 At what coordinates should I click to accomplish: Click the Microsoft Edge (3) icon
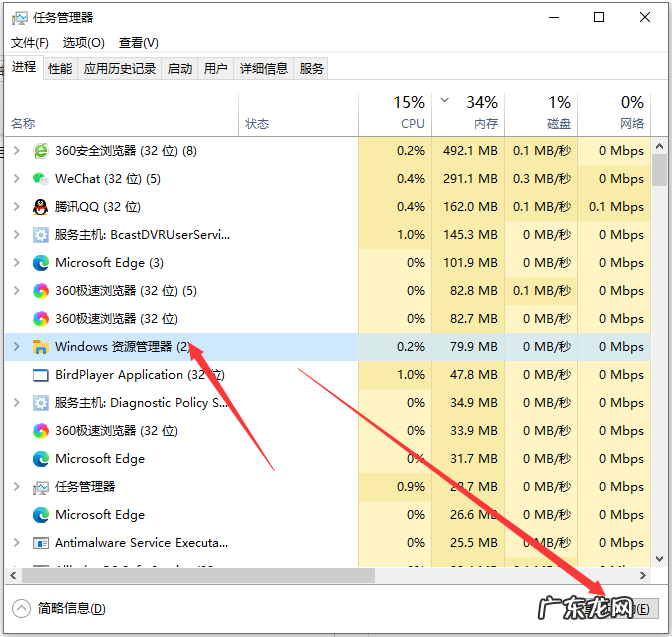41,263
